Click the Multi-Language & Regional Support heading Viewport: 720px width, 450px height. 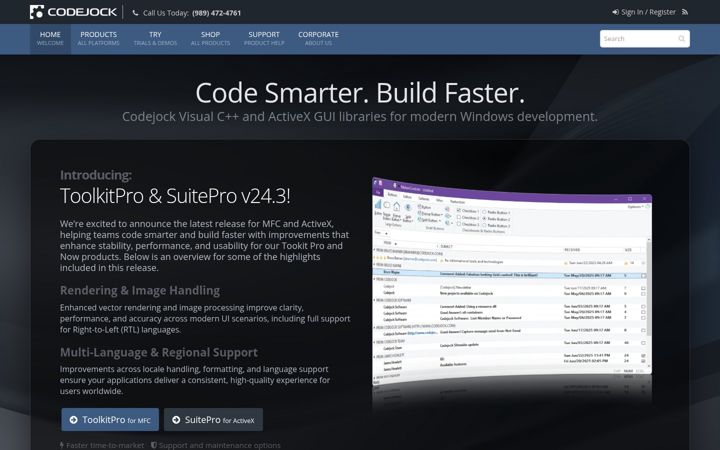coord(159,353)
